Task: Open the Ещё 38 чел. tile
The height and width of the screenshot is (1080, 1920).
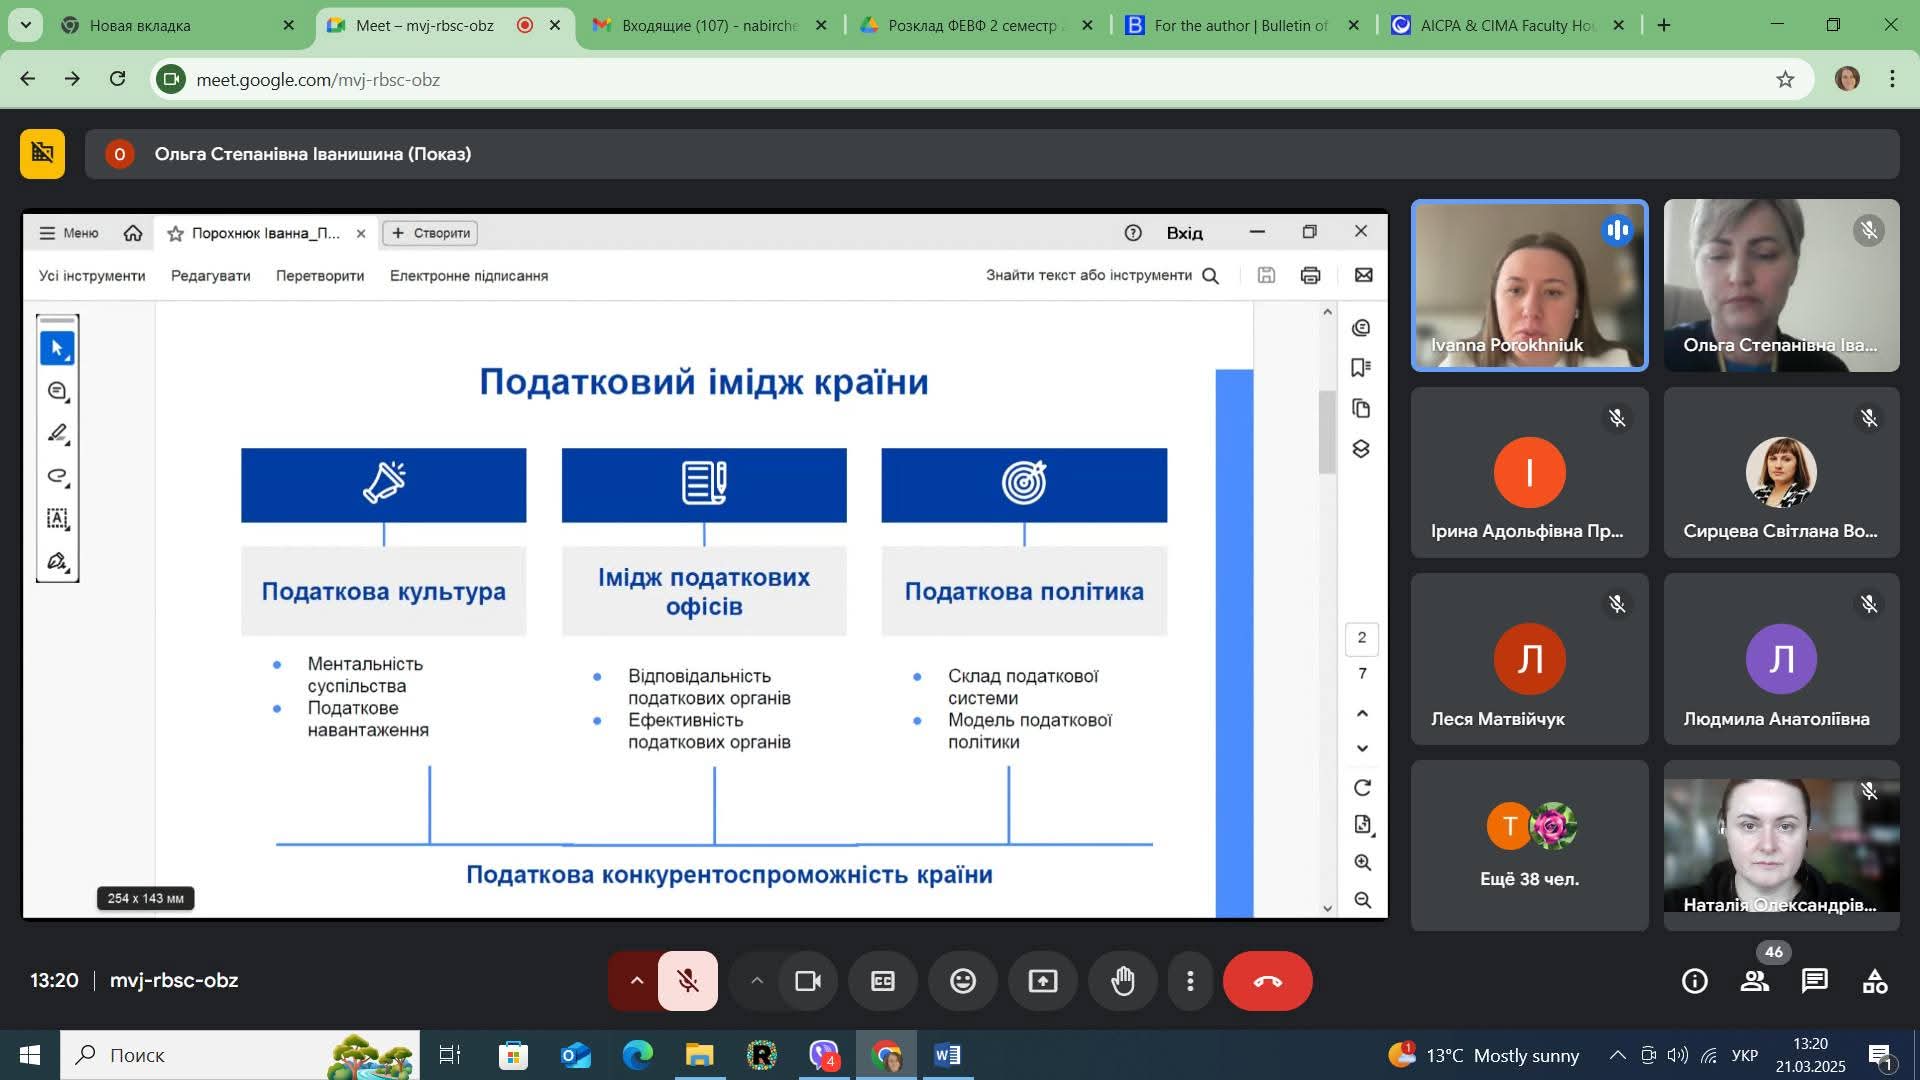Action: pyautogui.click(x=1529, y=845)
